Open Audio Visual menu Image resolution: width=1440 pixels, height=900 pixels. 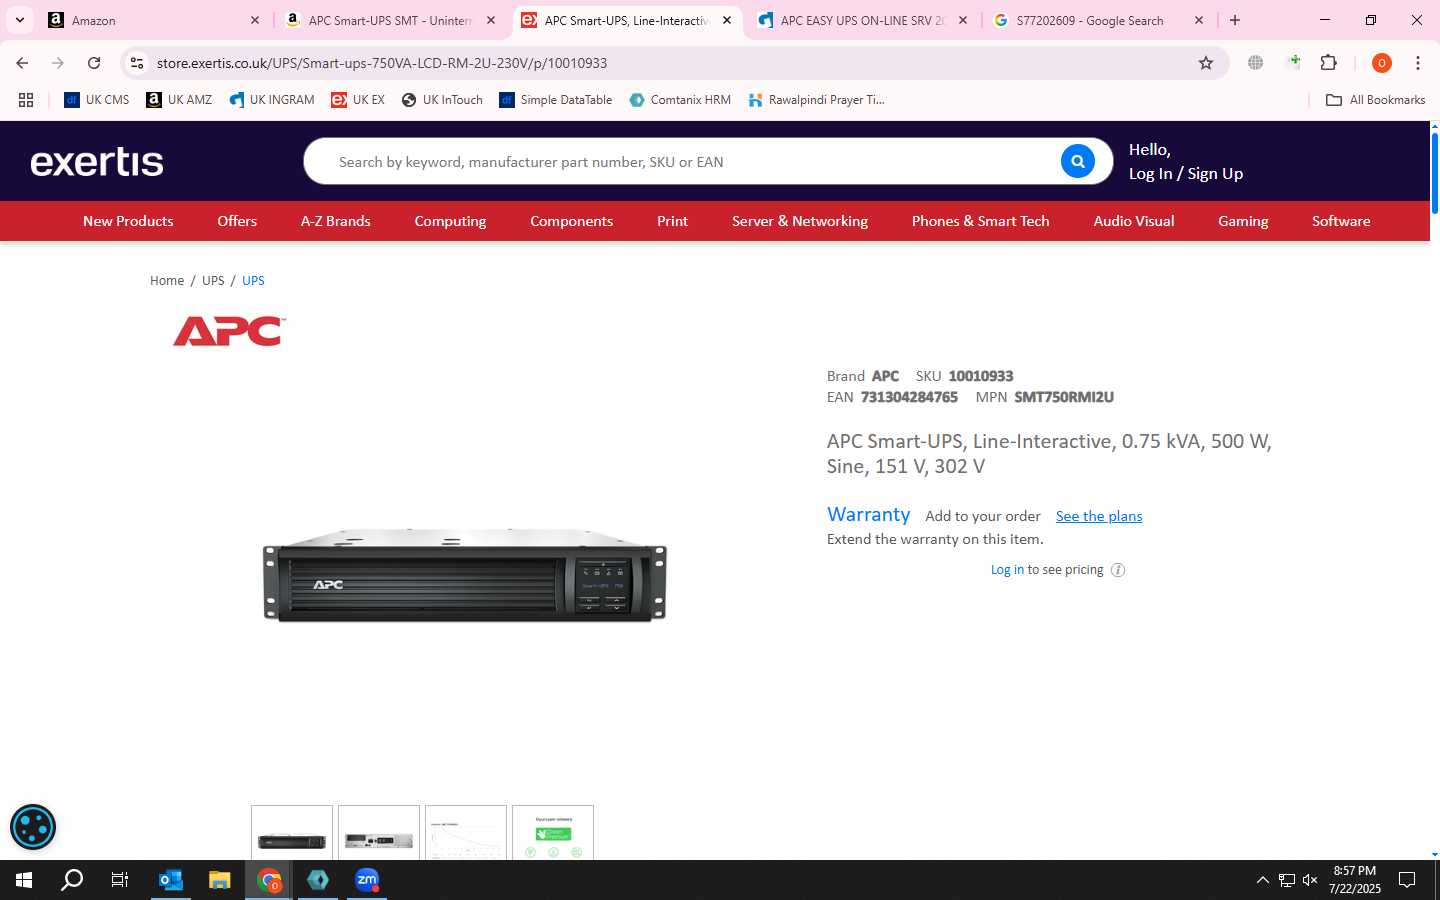1133,221
